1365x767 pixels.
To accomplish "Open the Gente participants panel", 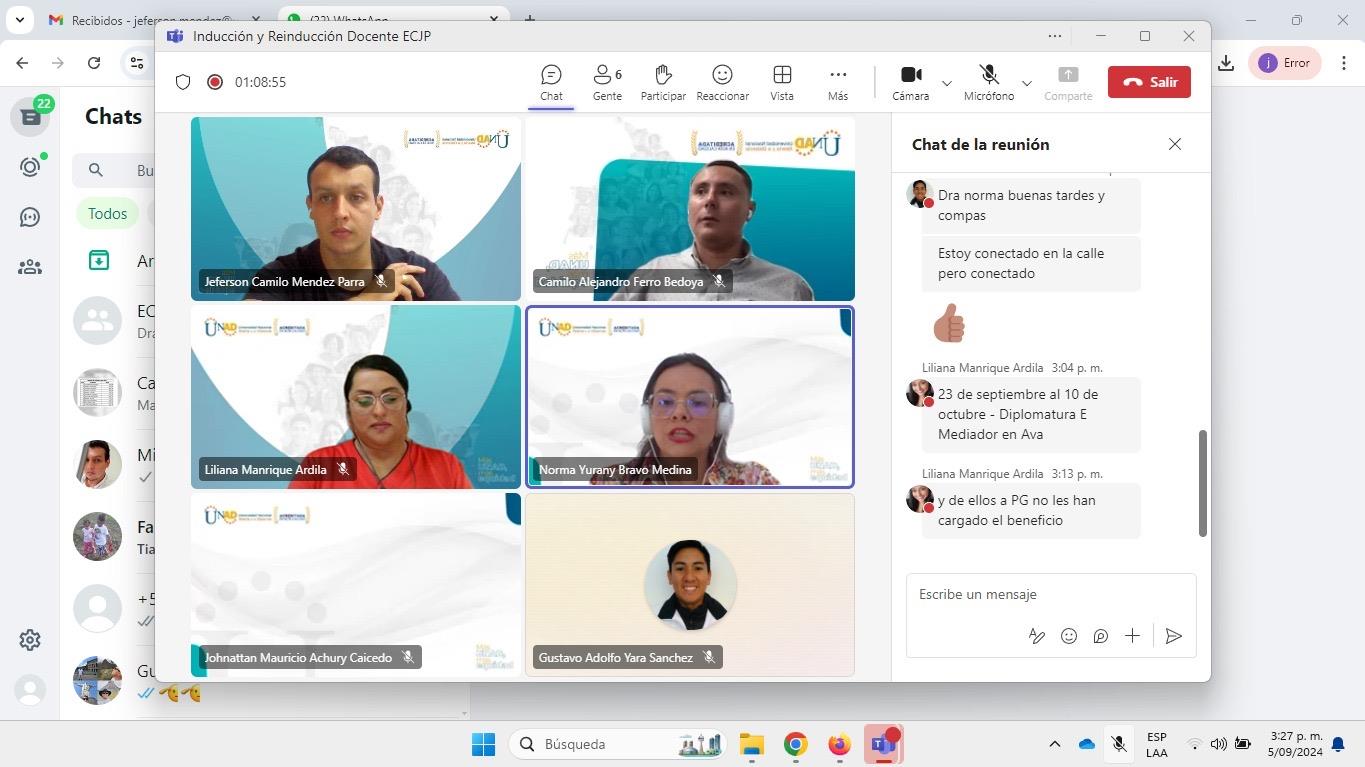I will [x=607, y=82].
